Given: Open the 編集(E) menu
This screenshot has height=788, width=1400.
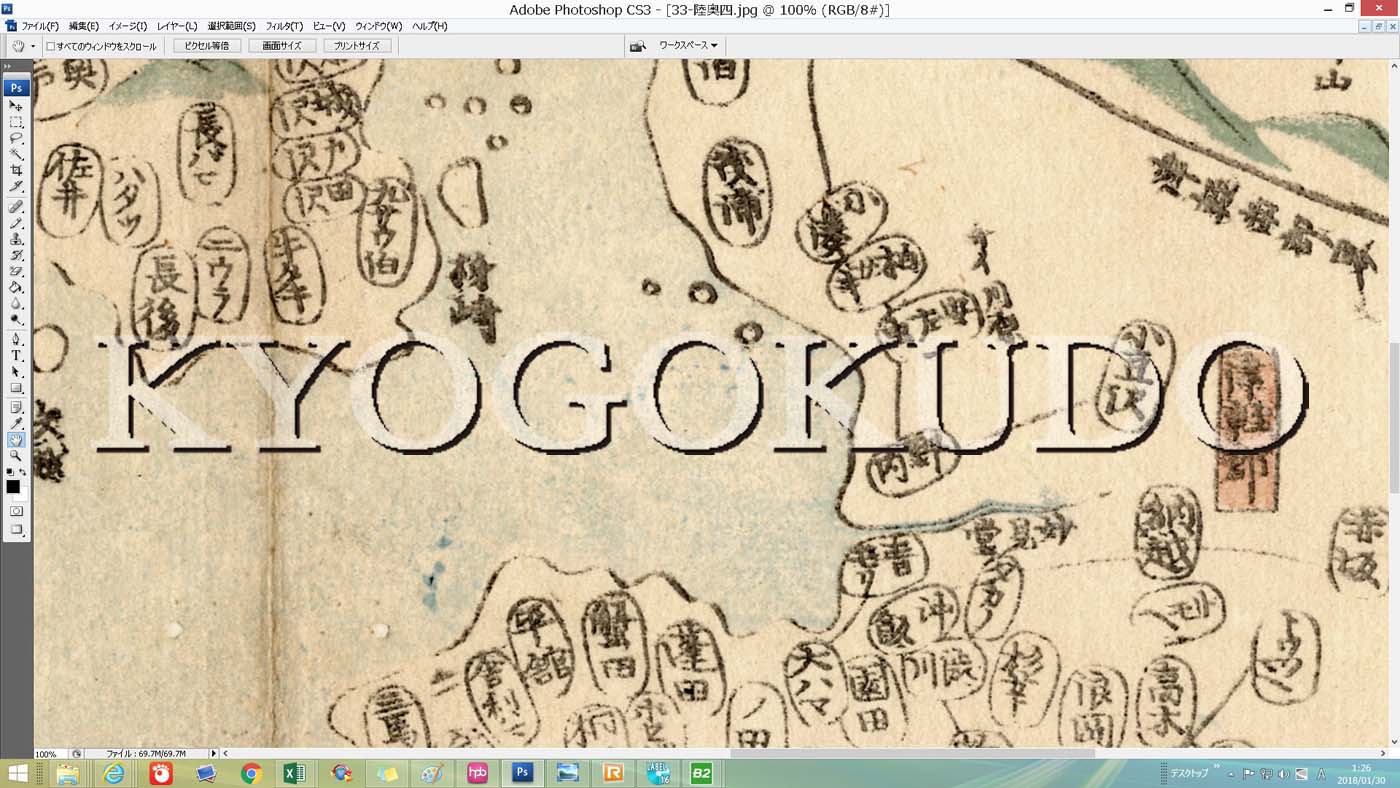Looking at the screenshot, I should click(84, 26).
